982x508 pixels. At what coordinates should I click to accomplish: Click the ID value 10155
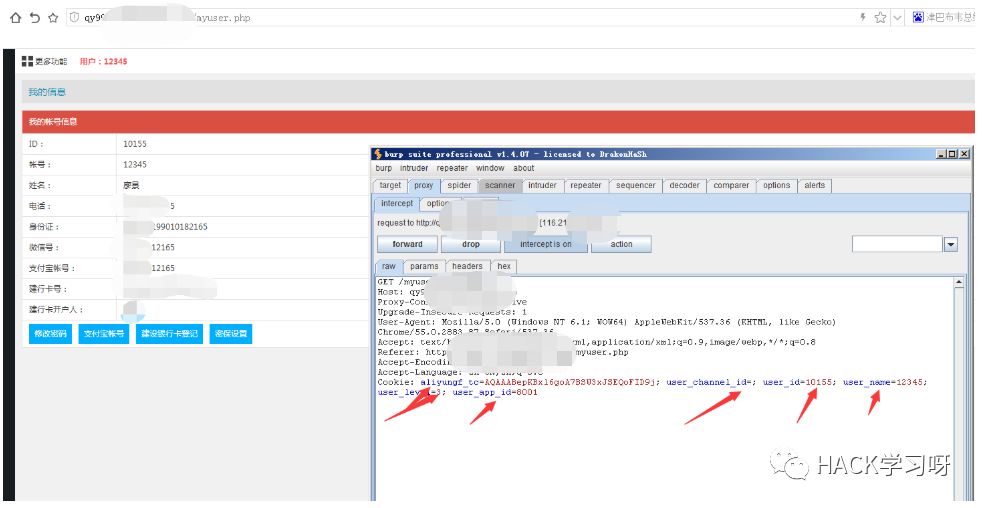(x=135, y=144)
